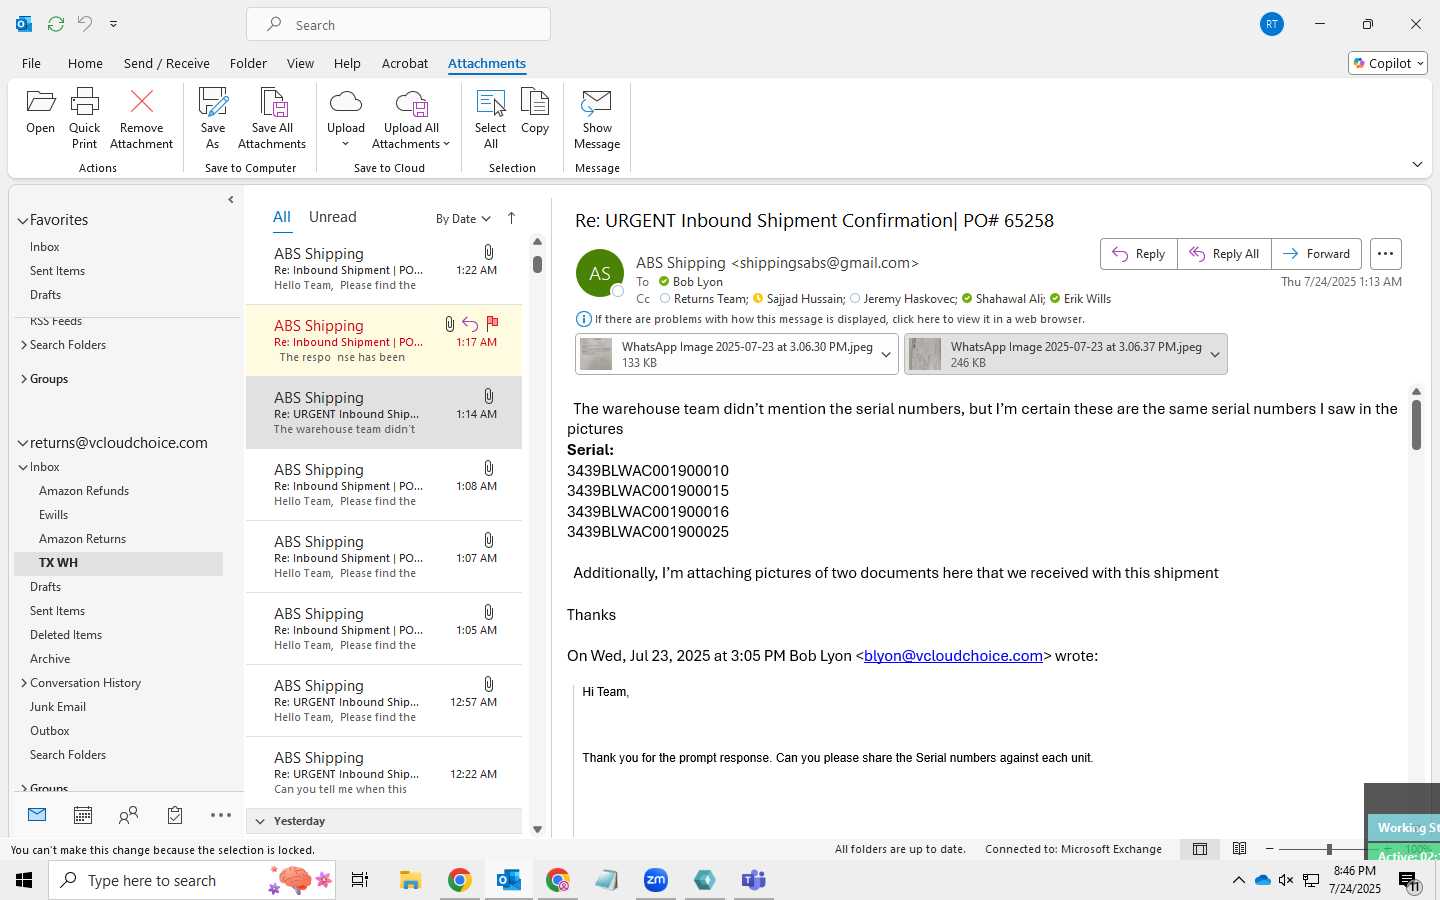Click RT account avatar in title bar
This screenshot has height=900, width=1440.
(x=1272, y=24)
